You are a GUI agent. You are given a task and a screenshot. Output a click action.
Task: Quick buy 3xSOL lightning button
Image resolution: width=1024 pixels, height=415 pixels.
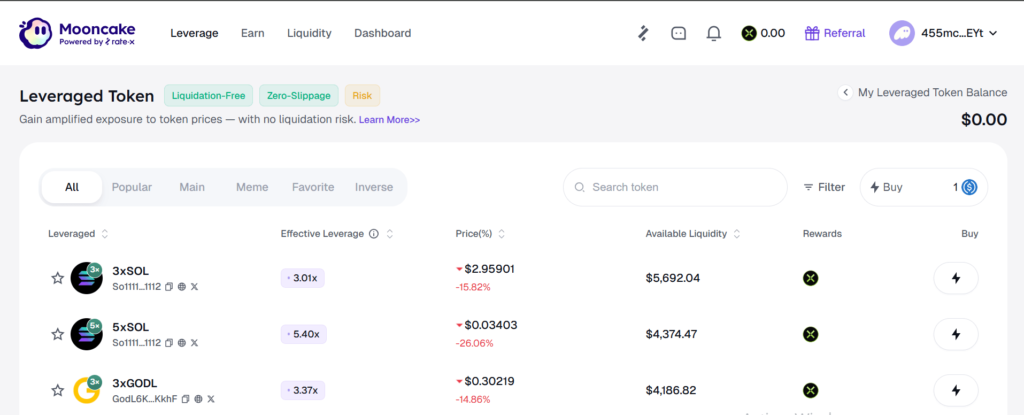[x=956, y=278]
